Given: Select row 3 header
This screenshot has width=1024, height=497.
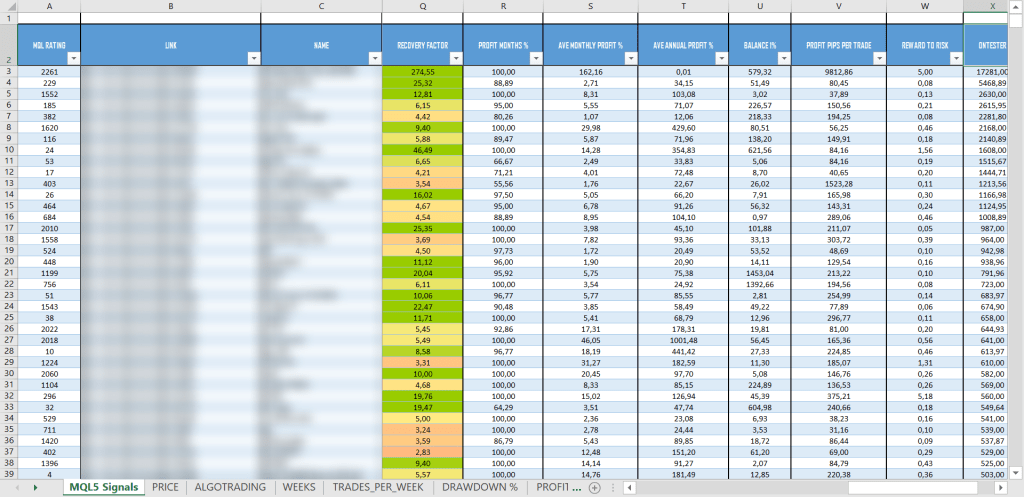Looking at the screenshot, I should 9,72.
